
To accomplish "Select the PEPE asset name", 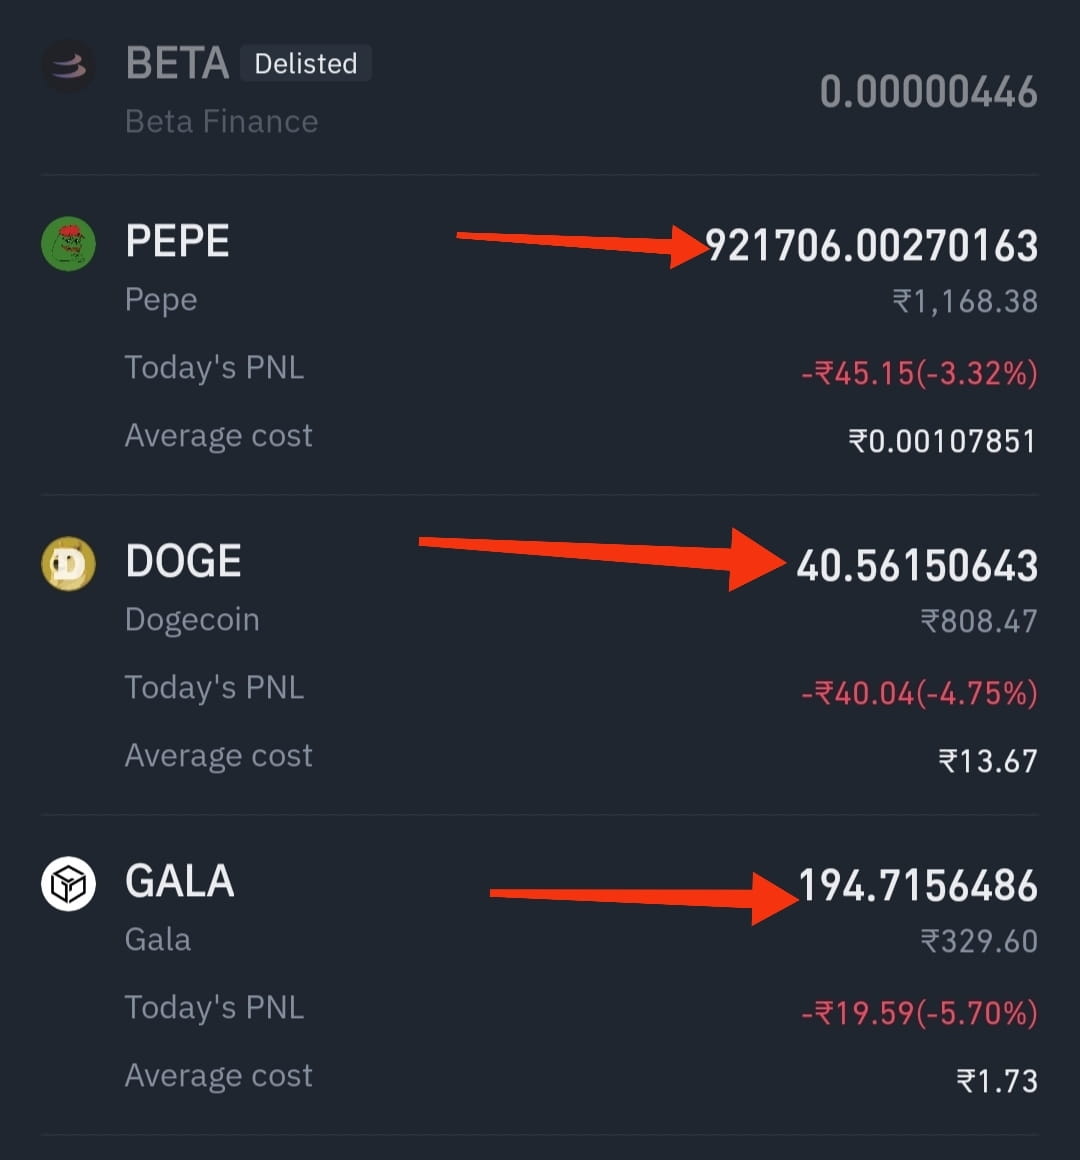I will click(x=178, y=241).
